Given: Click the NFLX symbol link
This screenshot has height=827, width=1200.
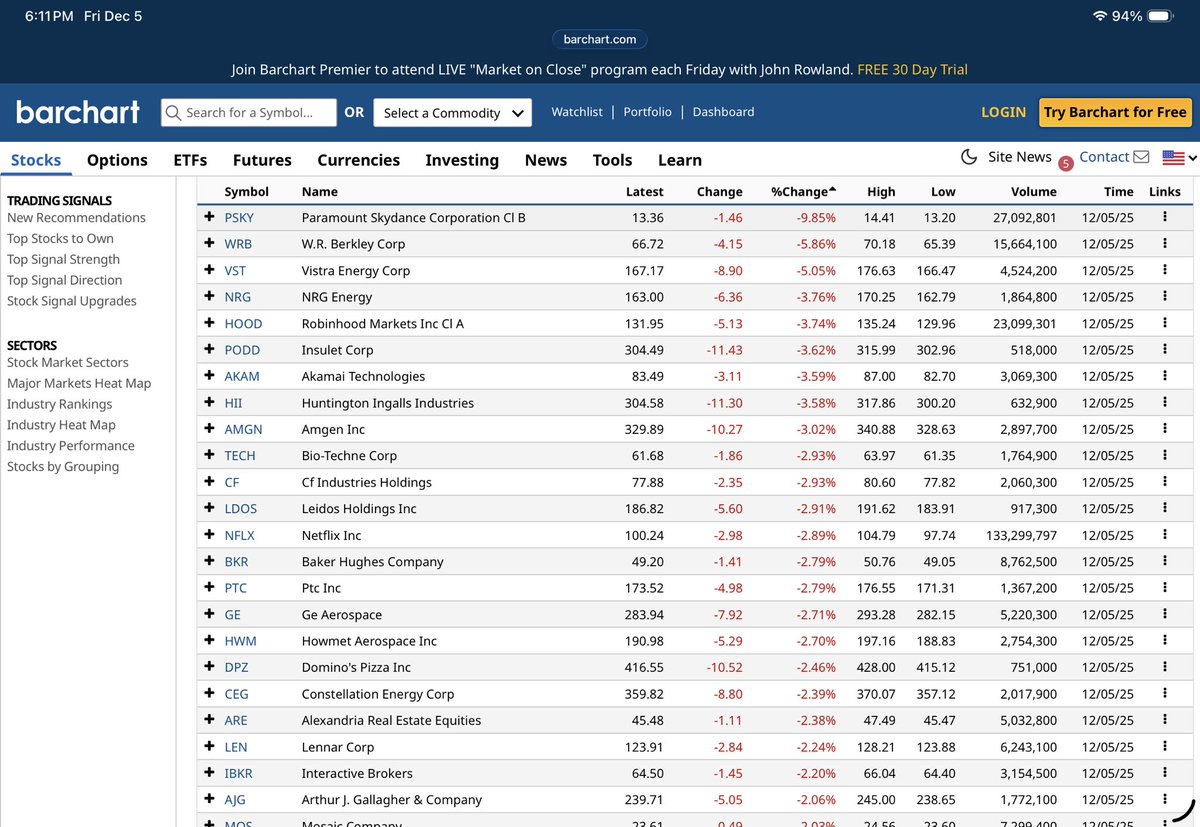Looking at the screenshot, I should coord(239,535).
